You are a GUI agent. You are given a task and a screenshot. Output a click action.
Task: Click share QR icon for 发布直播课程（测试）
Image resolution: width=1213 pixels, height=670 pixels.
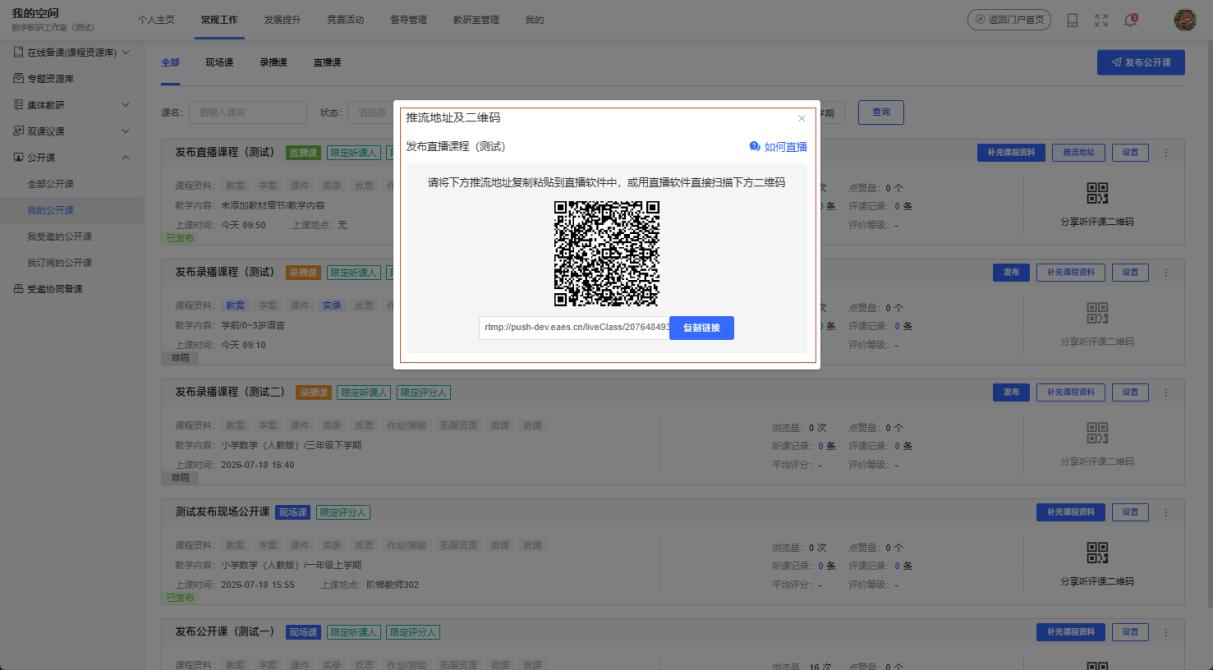1097,193
